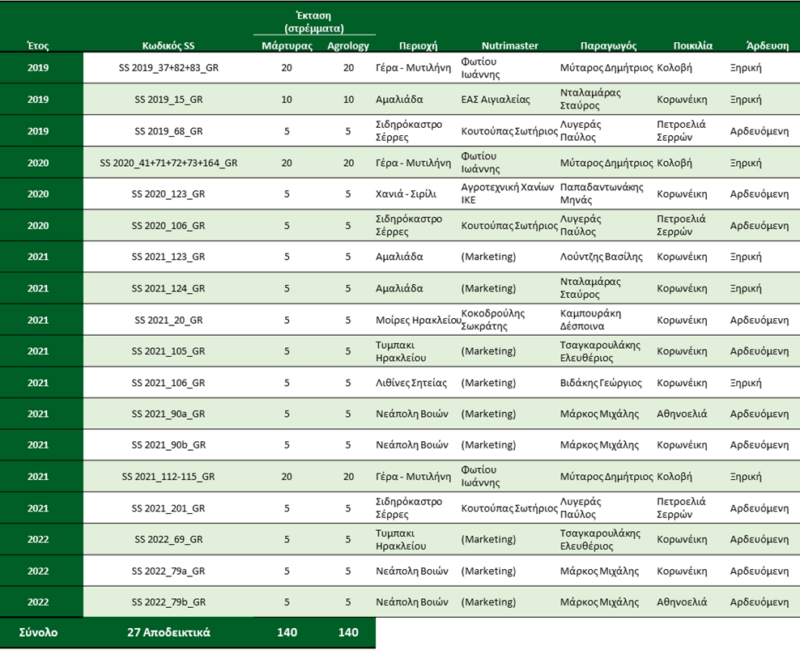Click the 27 Αποδεικτικά total cell
This screenshot has height=650, width=800.
click(169, 633)
